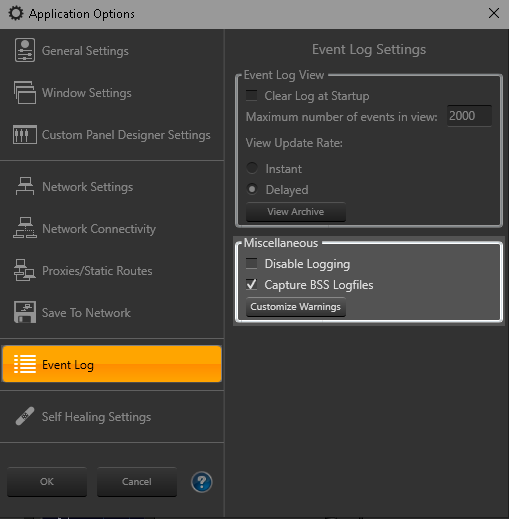Click the Window Settings stacked-windows icon
The height and width of the screenshot is (519, 509).
25,92
